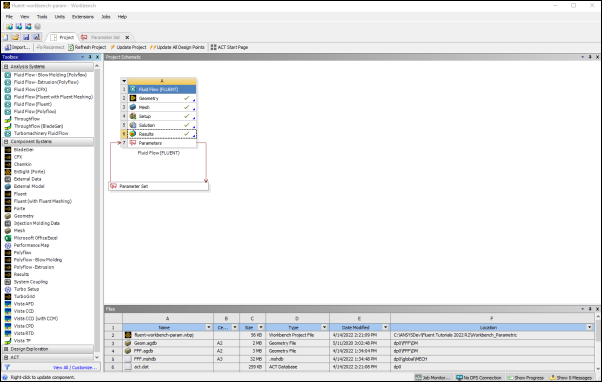Select the Geom.agdb file name
The height and width of the screenshot is (382, 602).
click(145, 343)
